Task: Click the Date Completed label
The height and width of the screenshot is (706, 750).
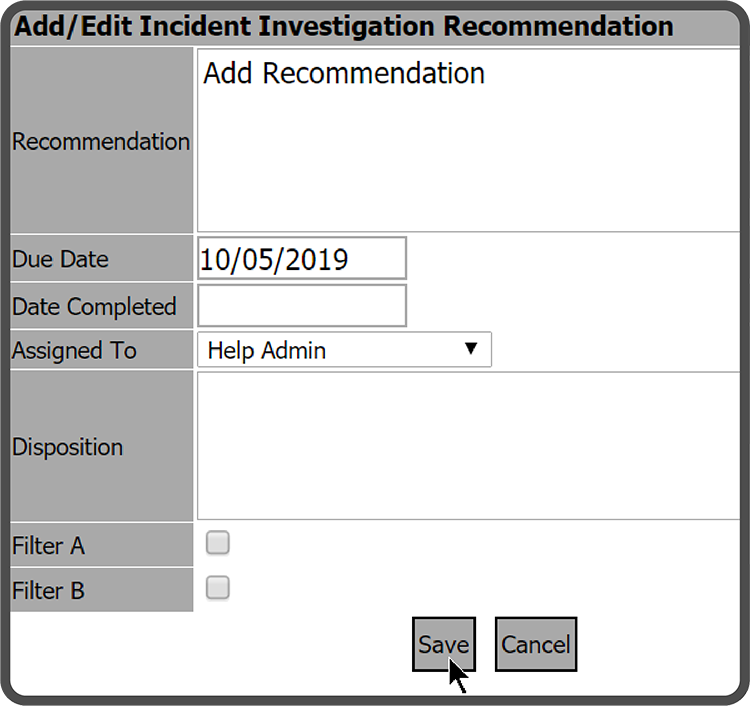Action: pos(94,307)
